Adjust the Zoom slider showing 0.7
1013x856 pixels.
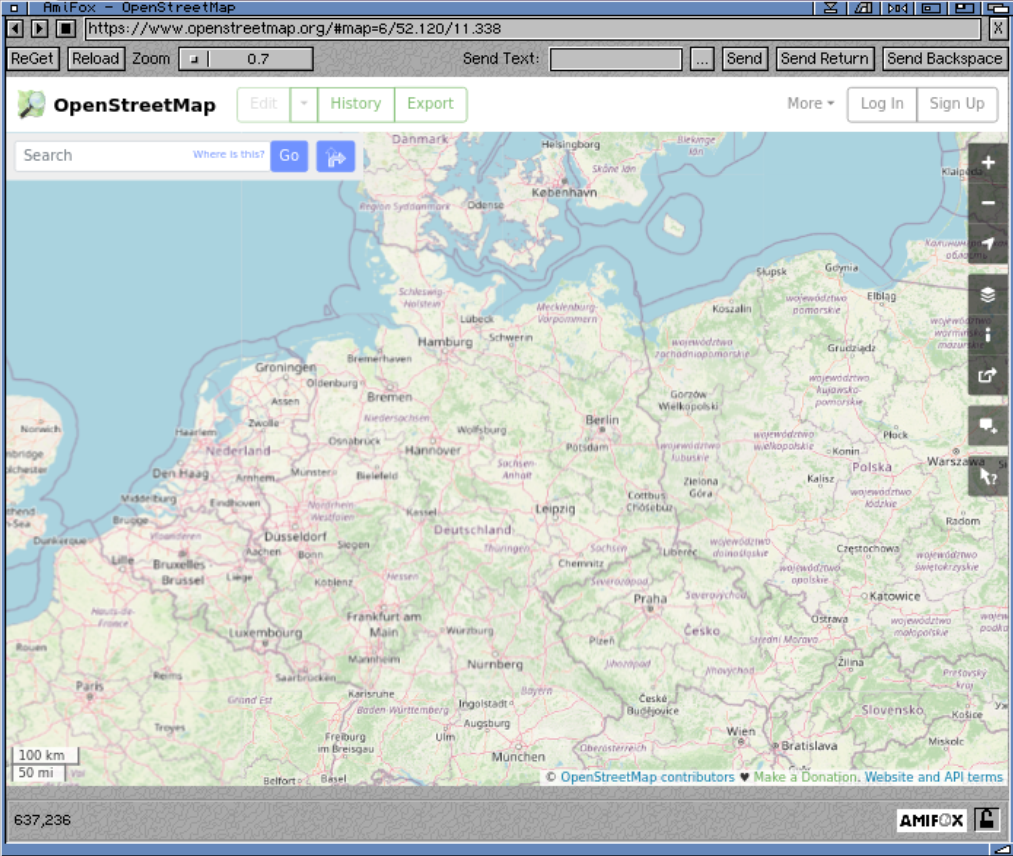[245, 59]
